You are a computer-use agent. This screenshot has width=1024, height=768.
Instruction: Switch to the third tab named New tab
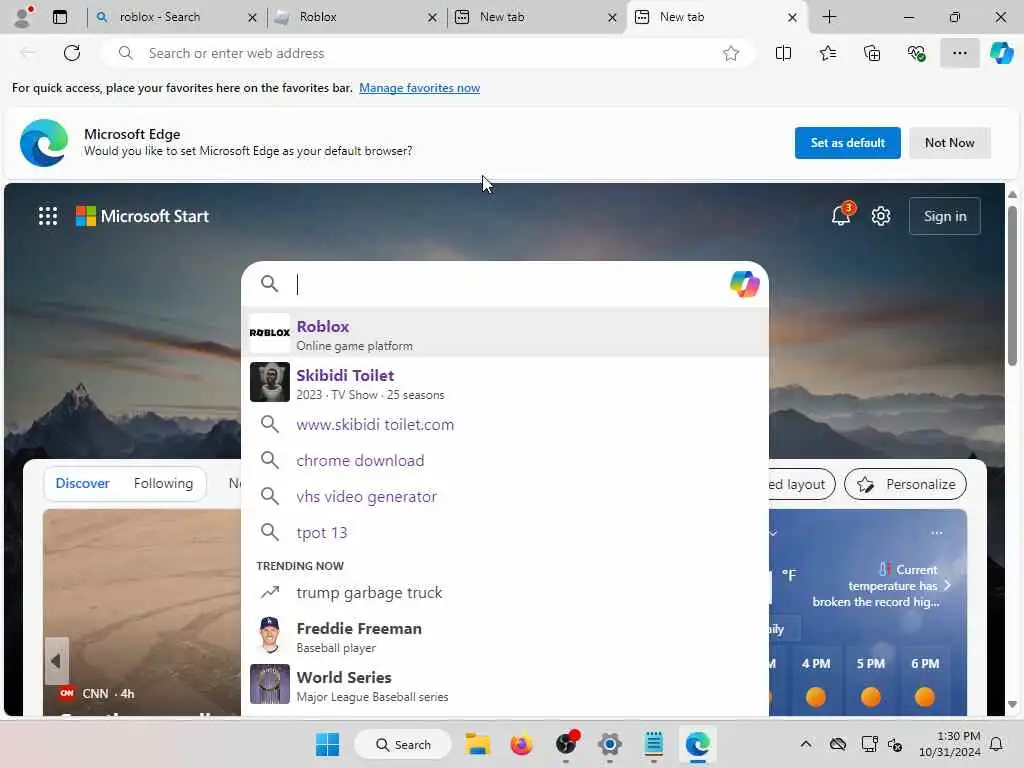[x=534, y=17]
